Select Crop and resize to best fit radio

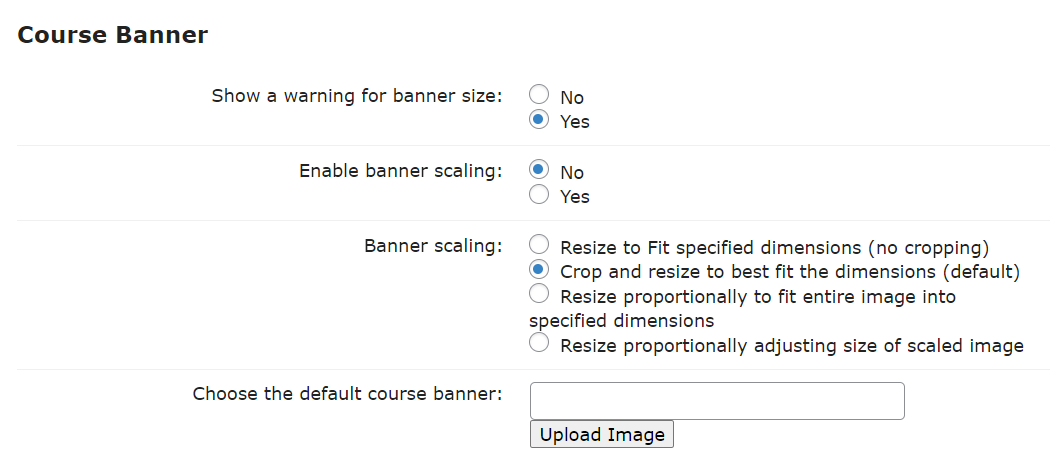[538, 269]
